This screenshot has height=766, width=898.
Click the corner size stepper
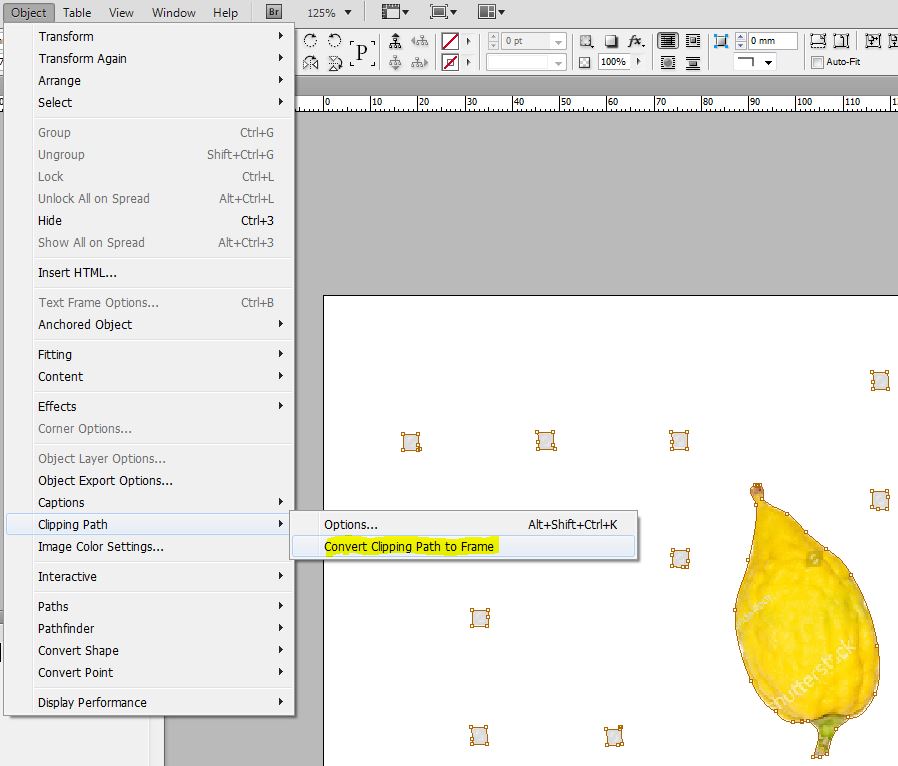741,41
